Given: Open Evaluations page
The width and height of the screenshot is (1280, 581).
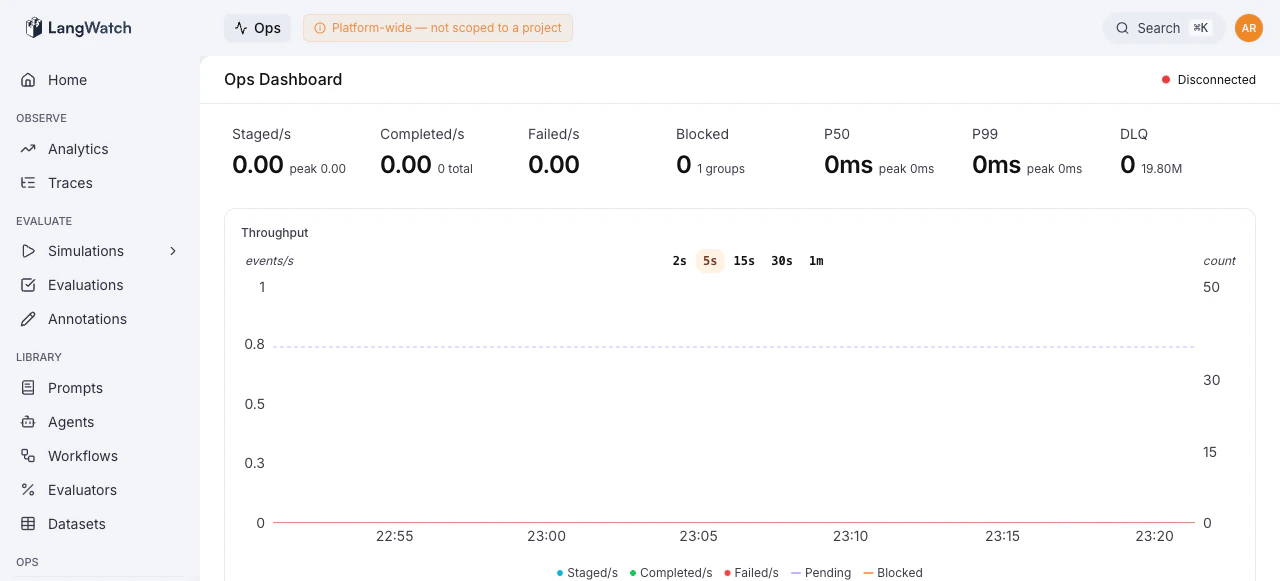Looking at the screenshot, I should tap(100, 285).
